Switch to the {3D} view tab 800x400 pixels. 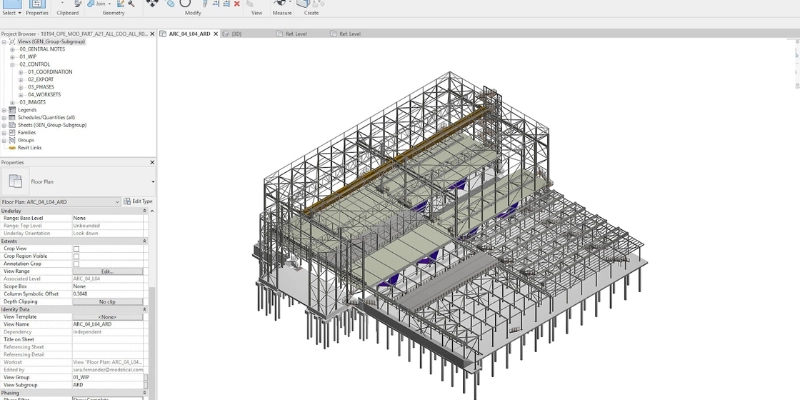tap(236, 34)
